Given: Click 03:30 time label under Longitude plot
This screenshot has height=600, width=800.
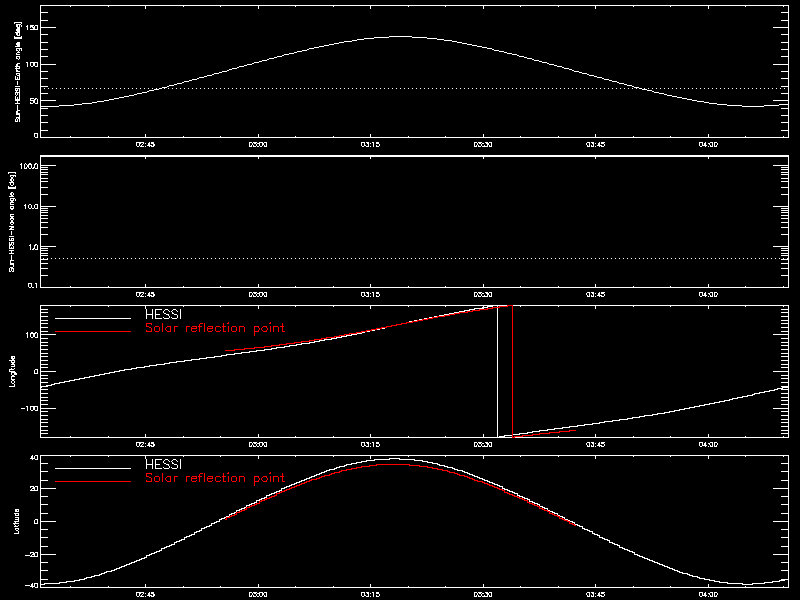Looking at the screenshot, I should click(x=483, y=445).
